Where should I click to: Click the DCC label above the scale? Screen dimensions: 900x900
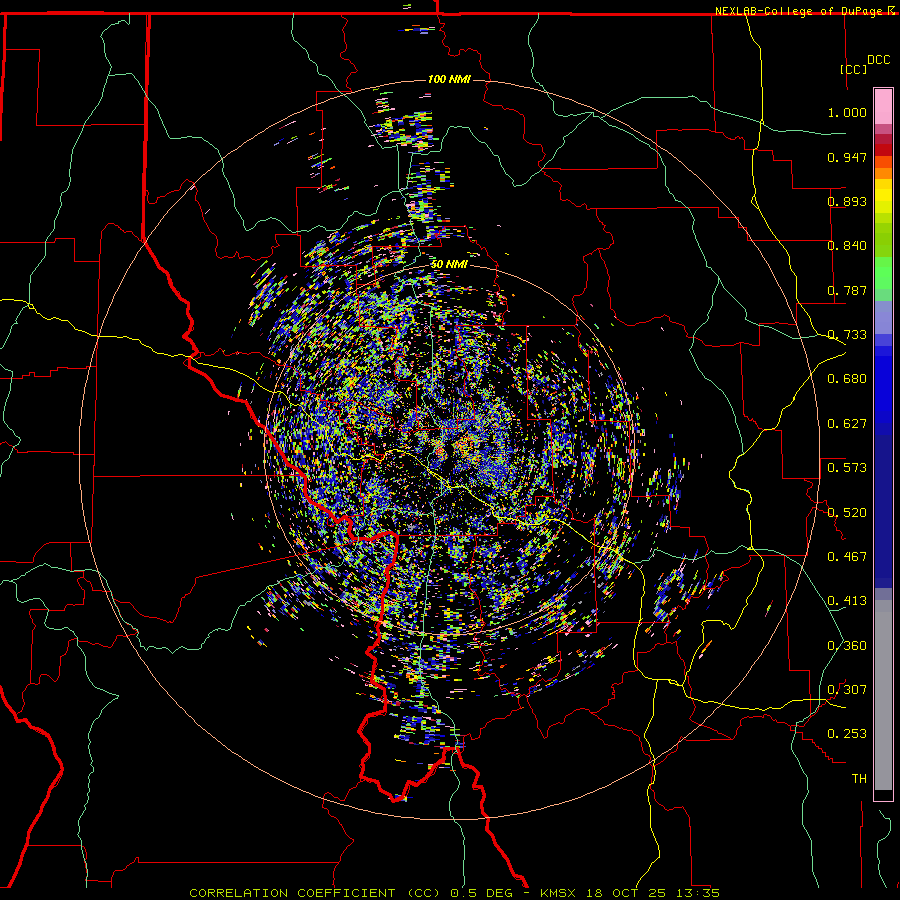pyautogui.click(x=878, y=60)
